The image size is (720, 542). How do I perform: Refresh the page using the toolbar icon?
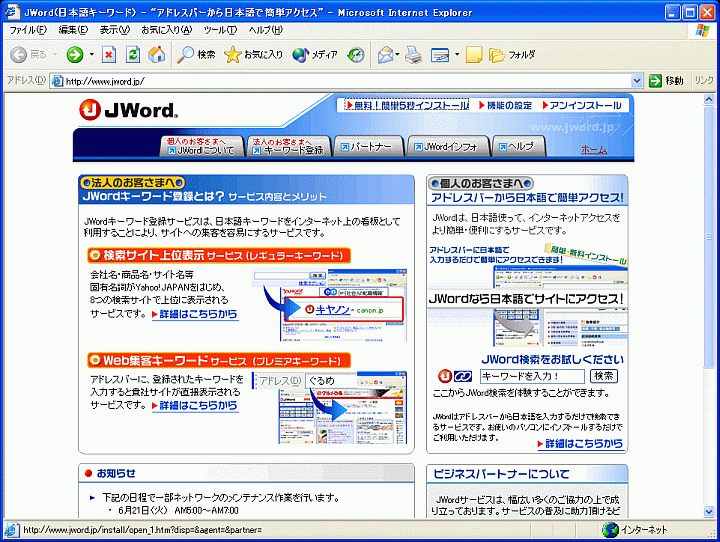tap(133, 55)
